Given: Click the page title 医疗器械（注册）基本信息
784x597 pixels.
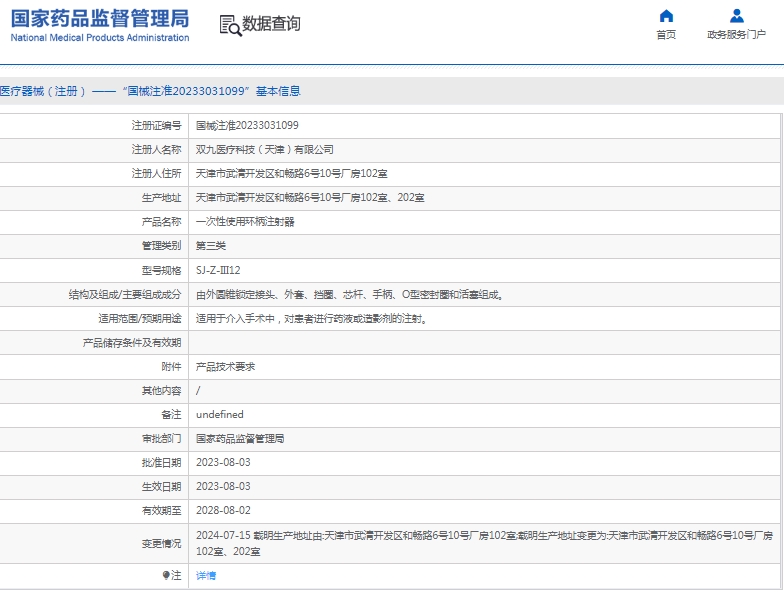Looking at the screenshot, I should pyautogui.click(x=150, y=91).
